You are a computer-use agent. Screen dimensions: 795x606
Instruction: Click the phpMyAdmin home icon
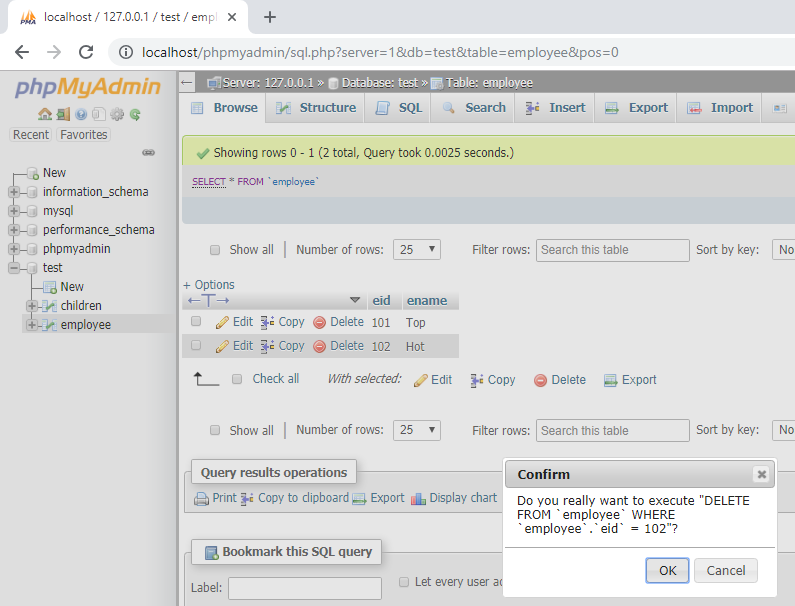click(x=45, y=115)
